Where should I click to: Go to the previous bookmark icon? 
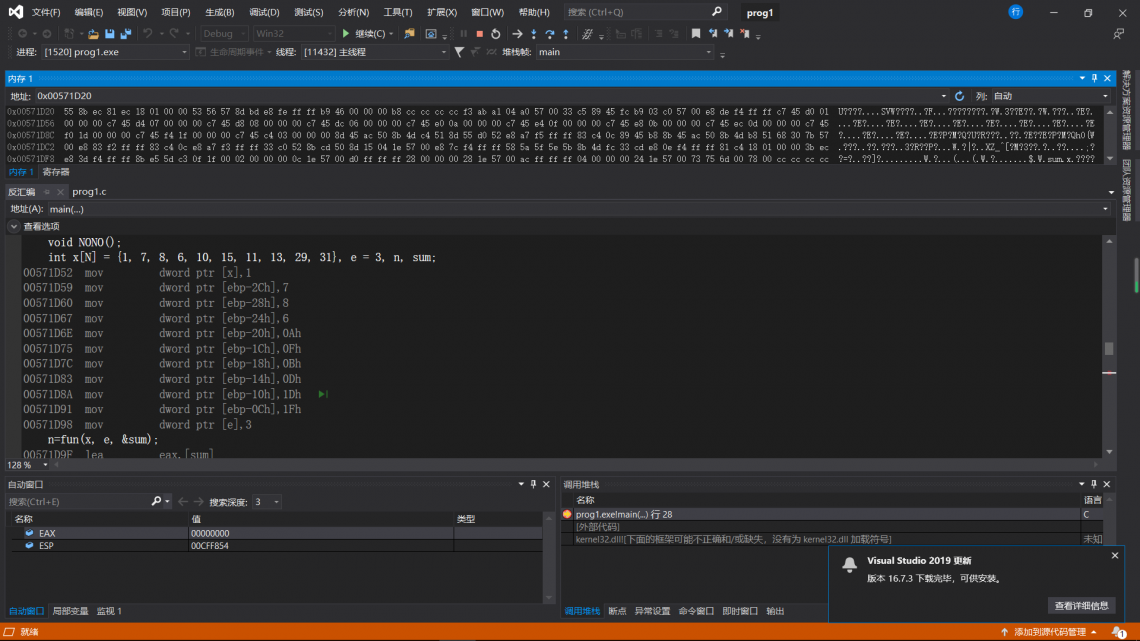click(x=712, y=33)
